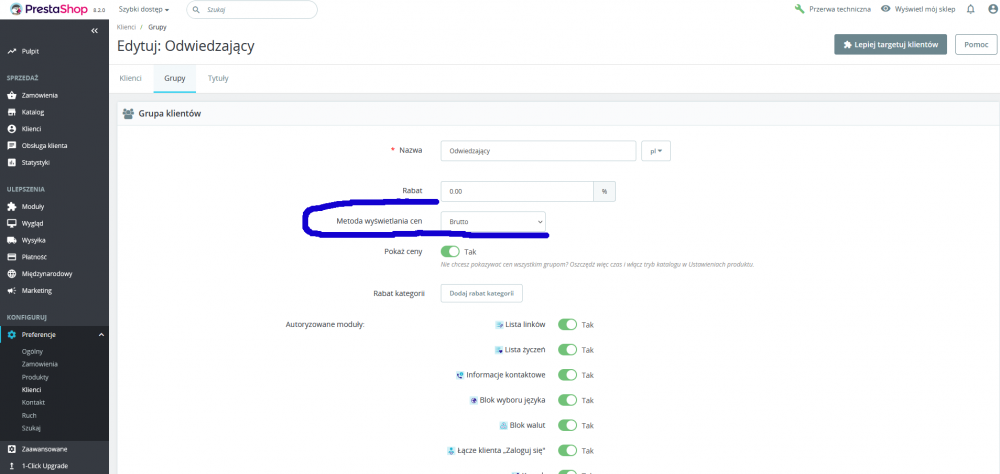Open 1-Click Upgrade in sidebar
Screen dimensions: 1000x474
(45, 466)
